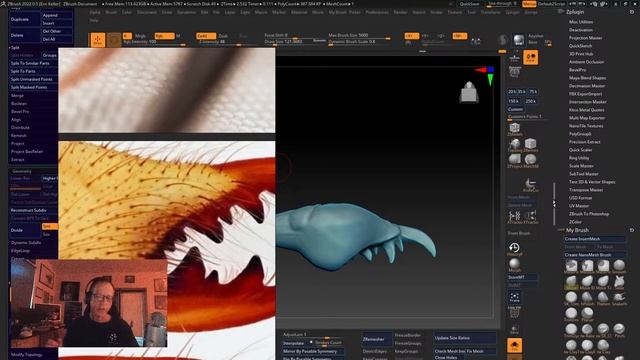
Task: Expand the Boolean section
Action: [x=19, y=104]
